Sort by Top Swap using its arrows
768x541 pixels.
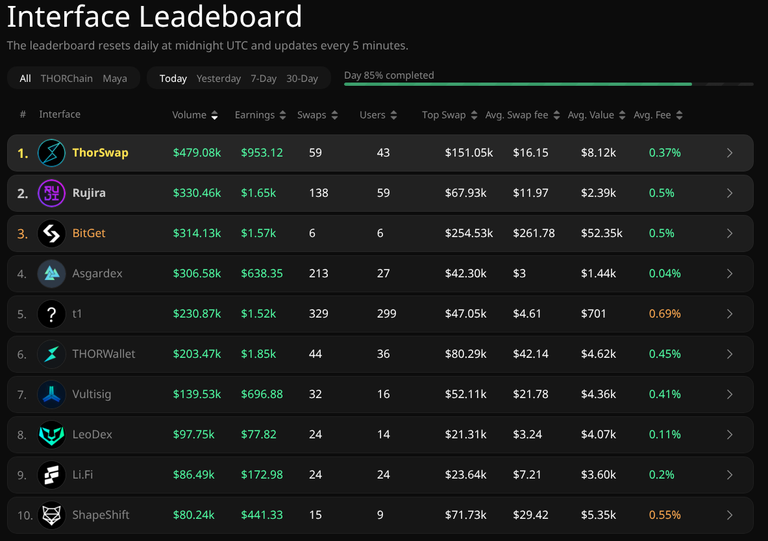(474, 115)
